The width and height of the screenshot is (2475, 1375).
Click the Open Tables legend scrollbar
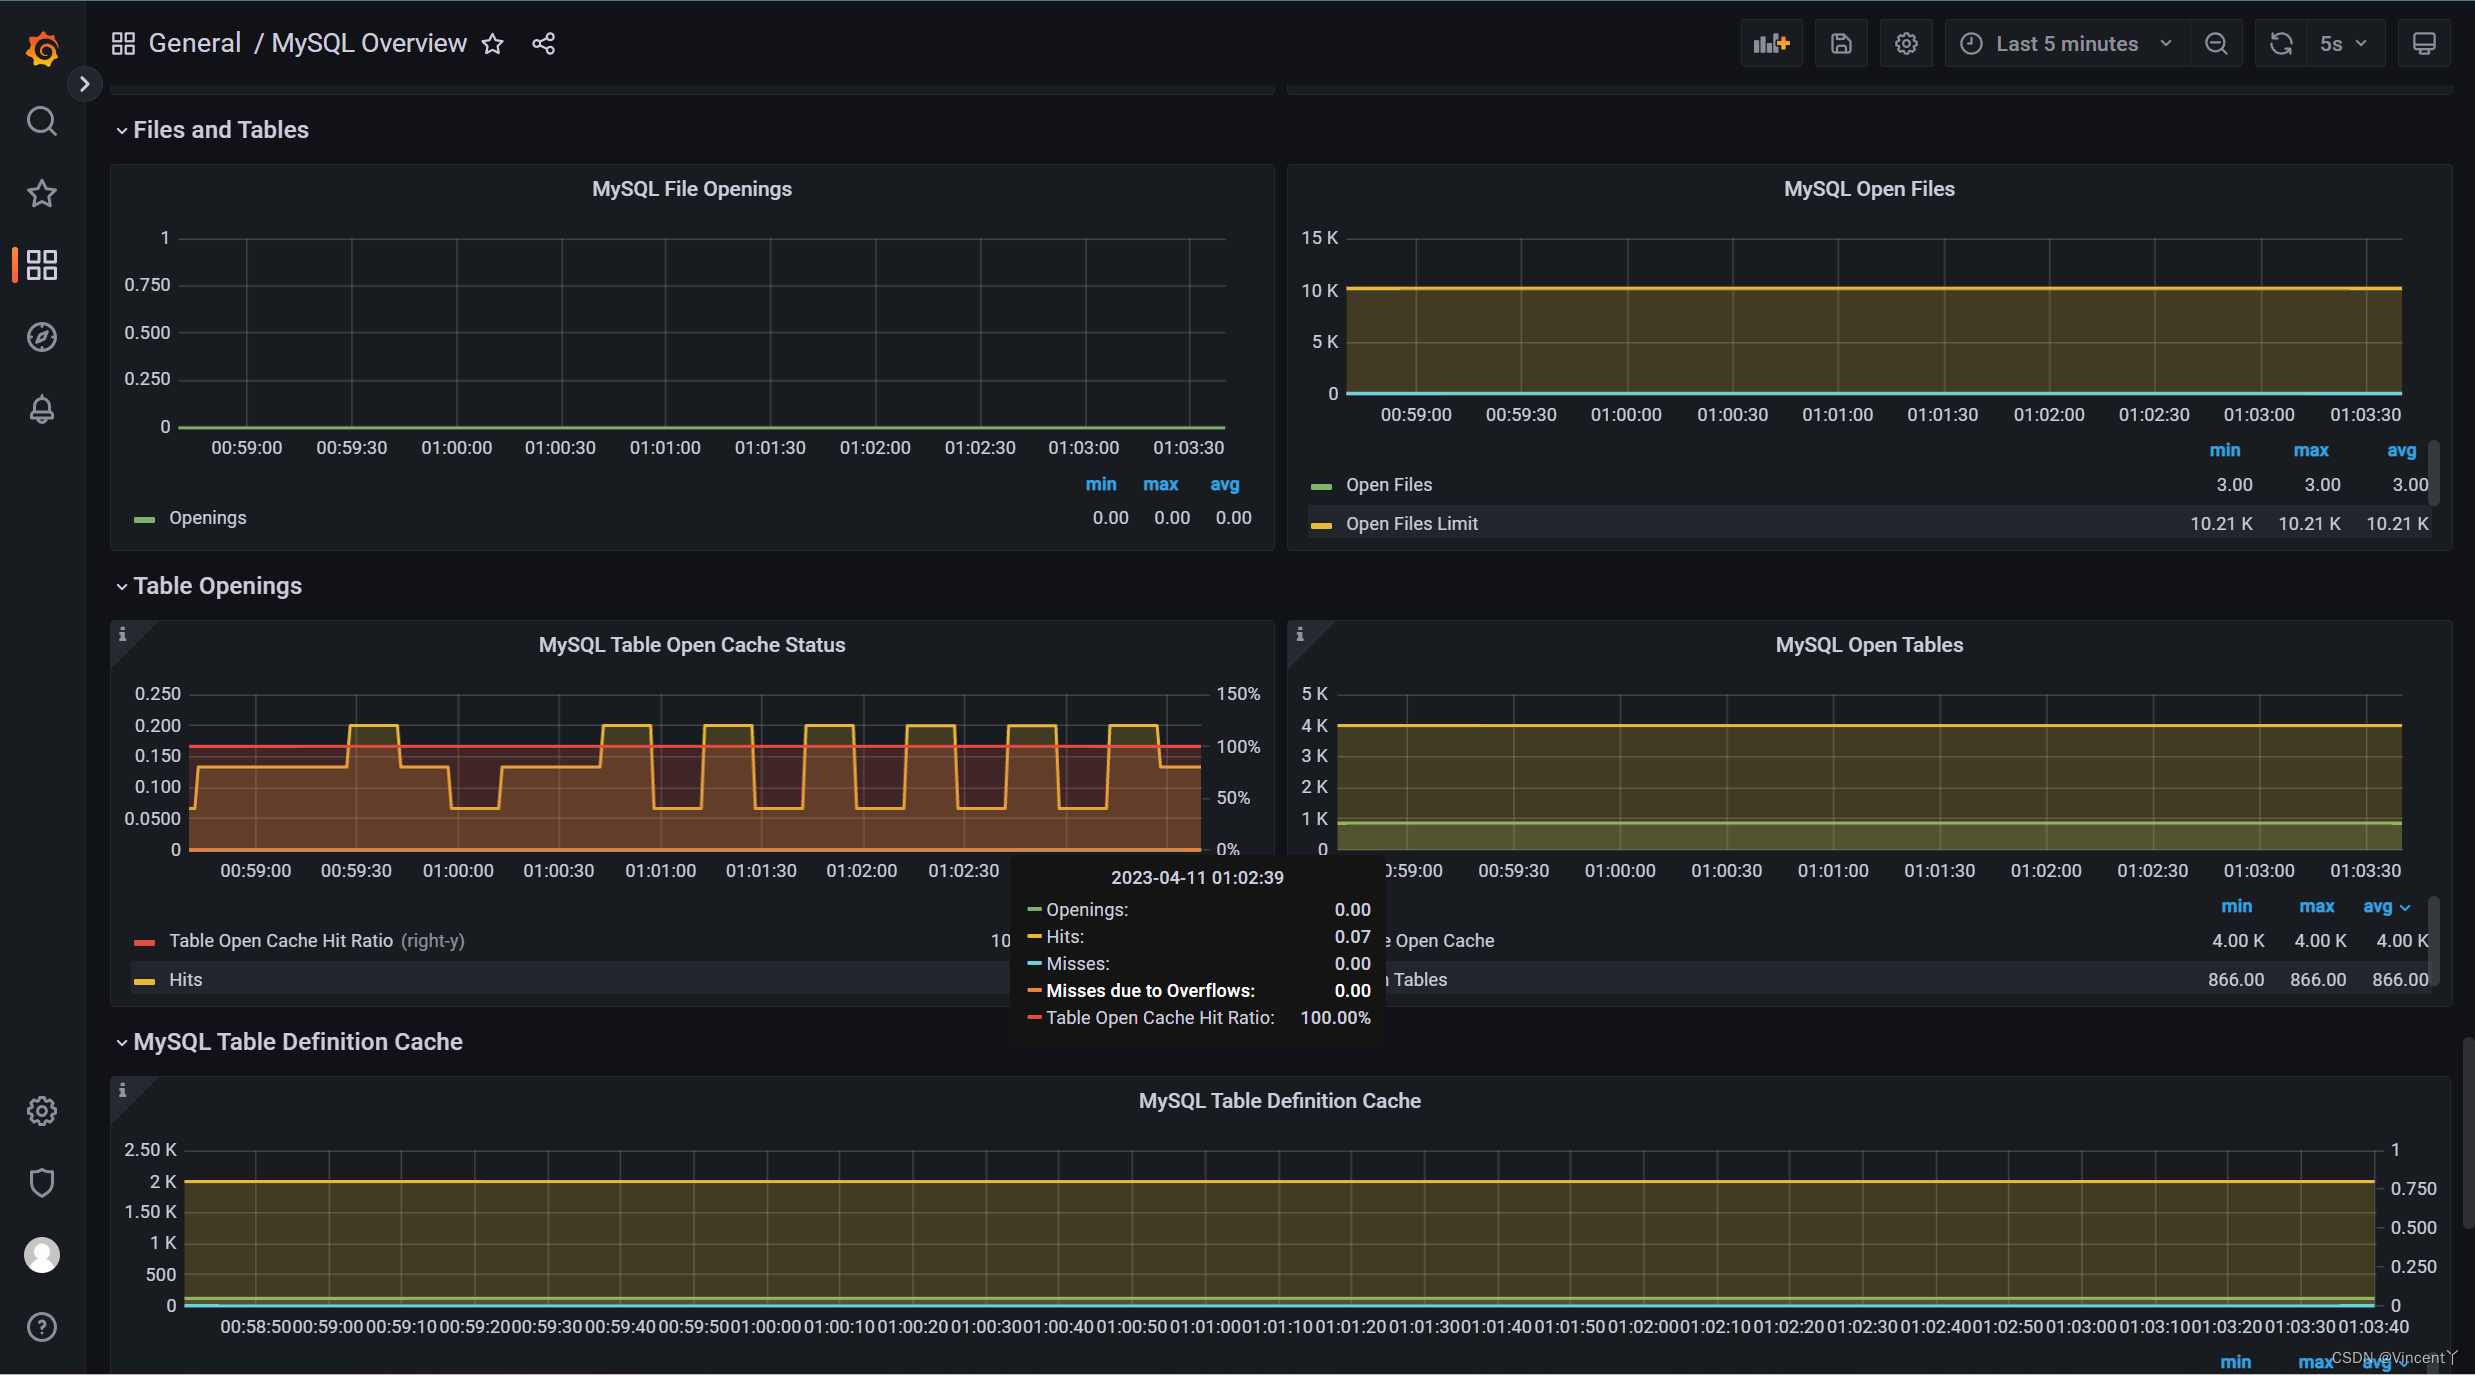click(x=2433, y=939)
